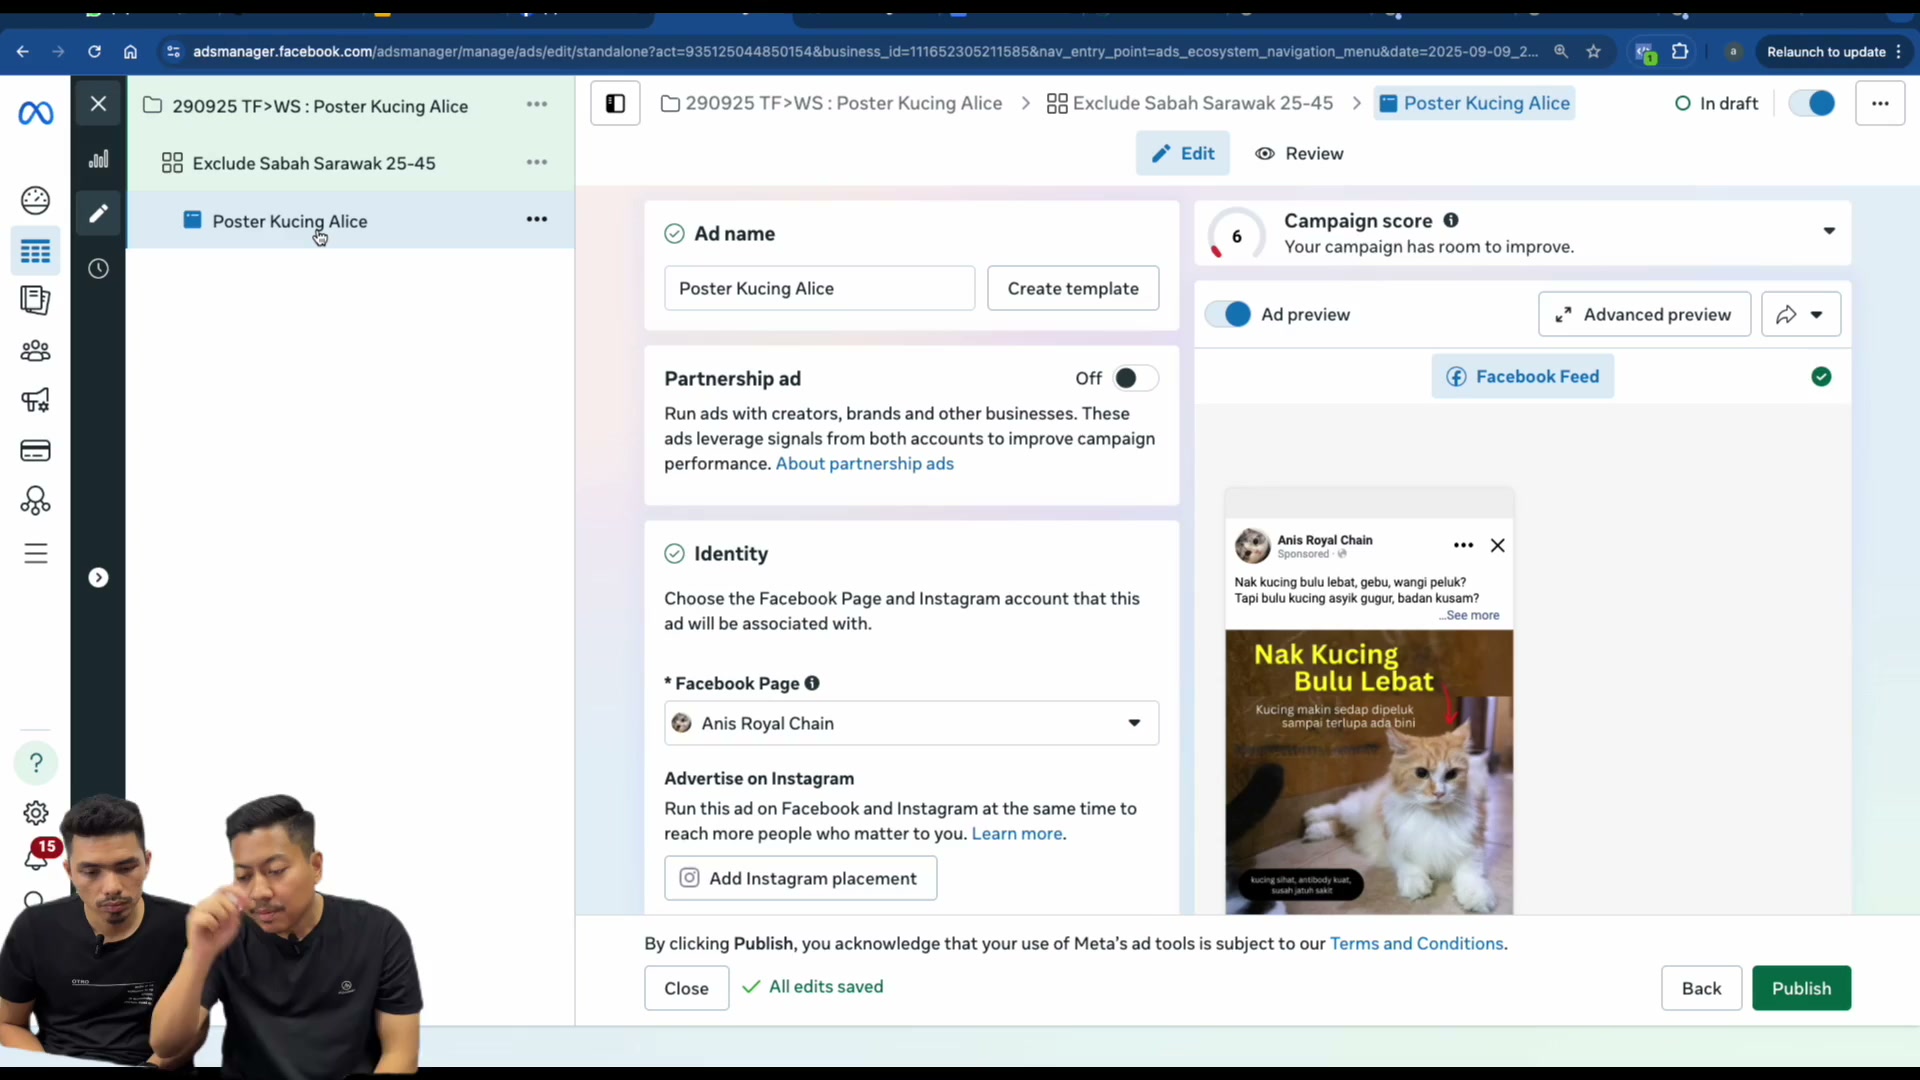This screenshot has width=1920, height=1080.
Task: Disable the Ad preview toggle
Action: click(1228, 314)
